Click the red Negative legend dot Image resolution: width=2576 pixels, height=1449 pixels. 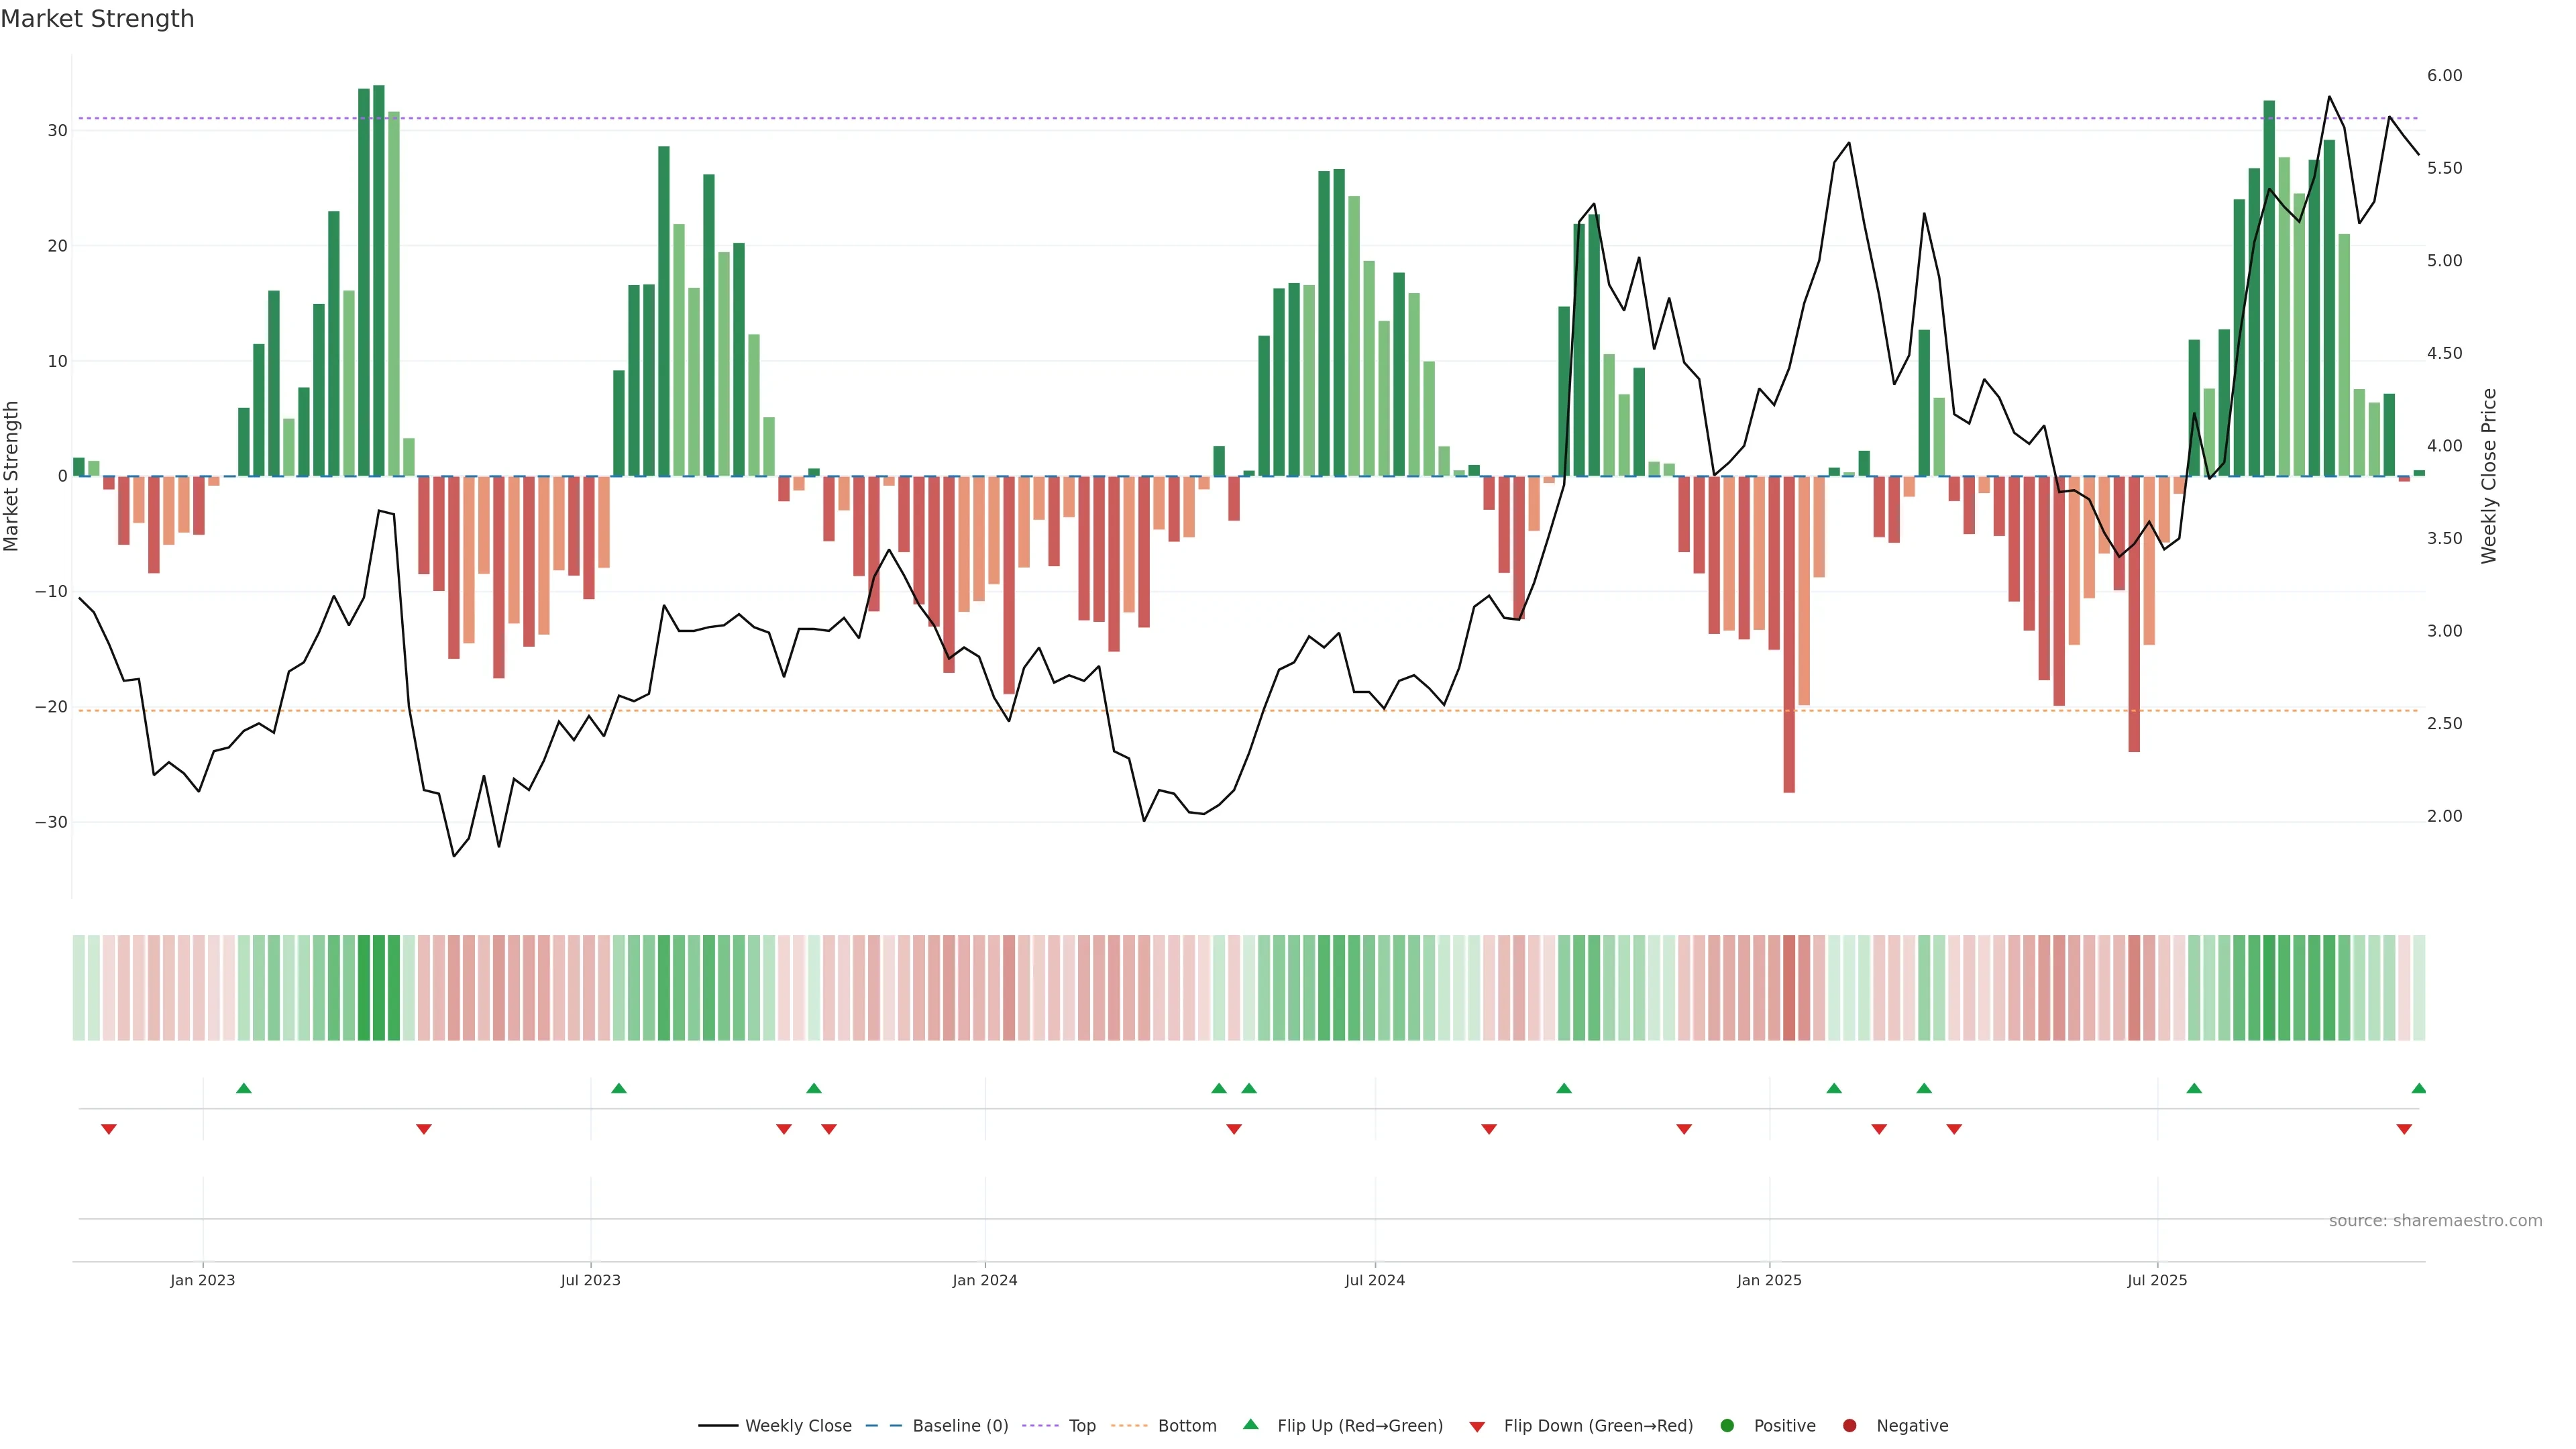click(x=1849, y=1425)
